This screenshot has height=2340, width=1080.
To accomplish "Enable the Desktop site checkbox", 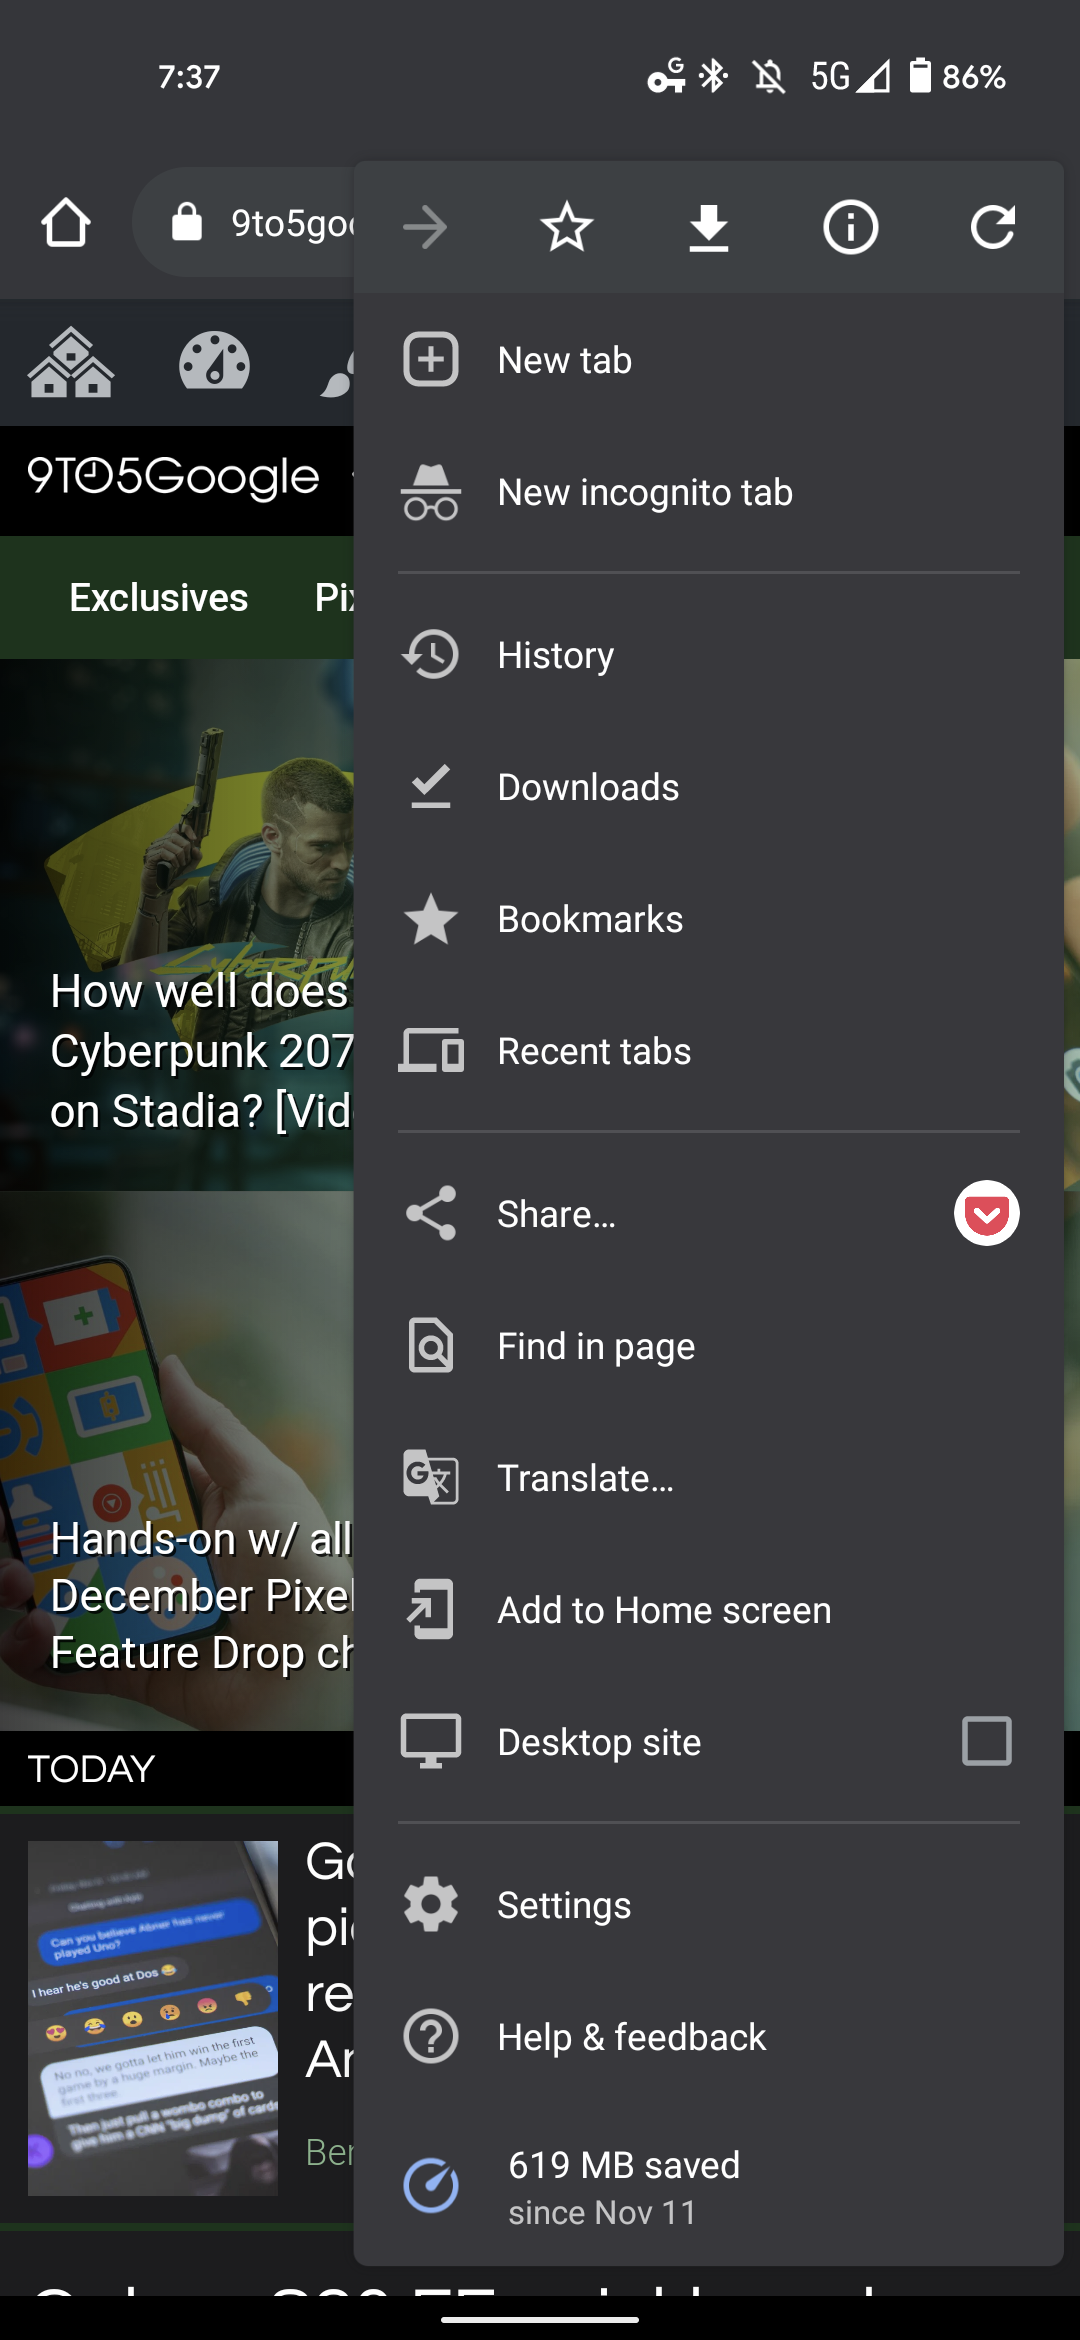I will pyautogui.click(x=986, y=1741).
